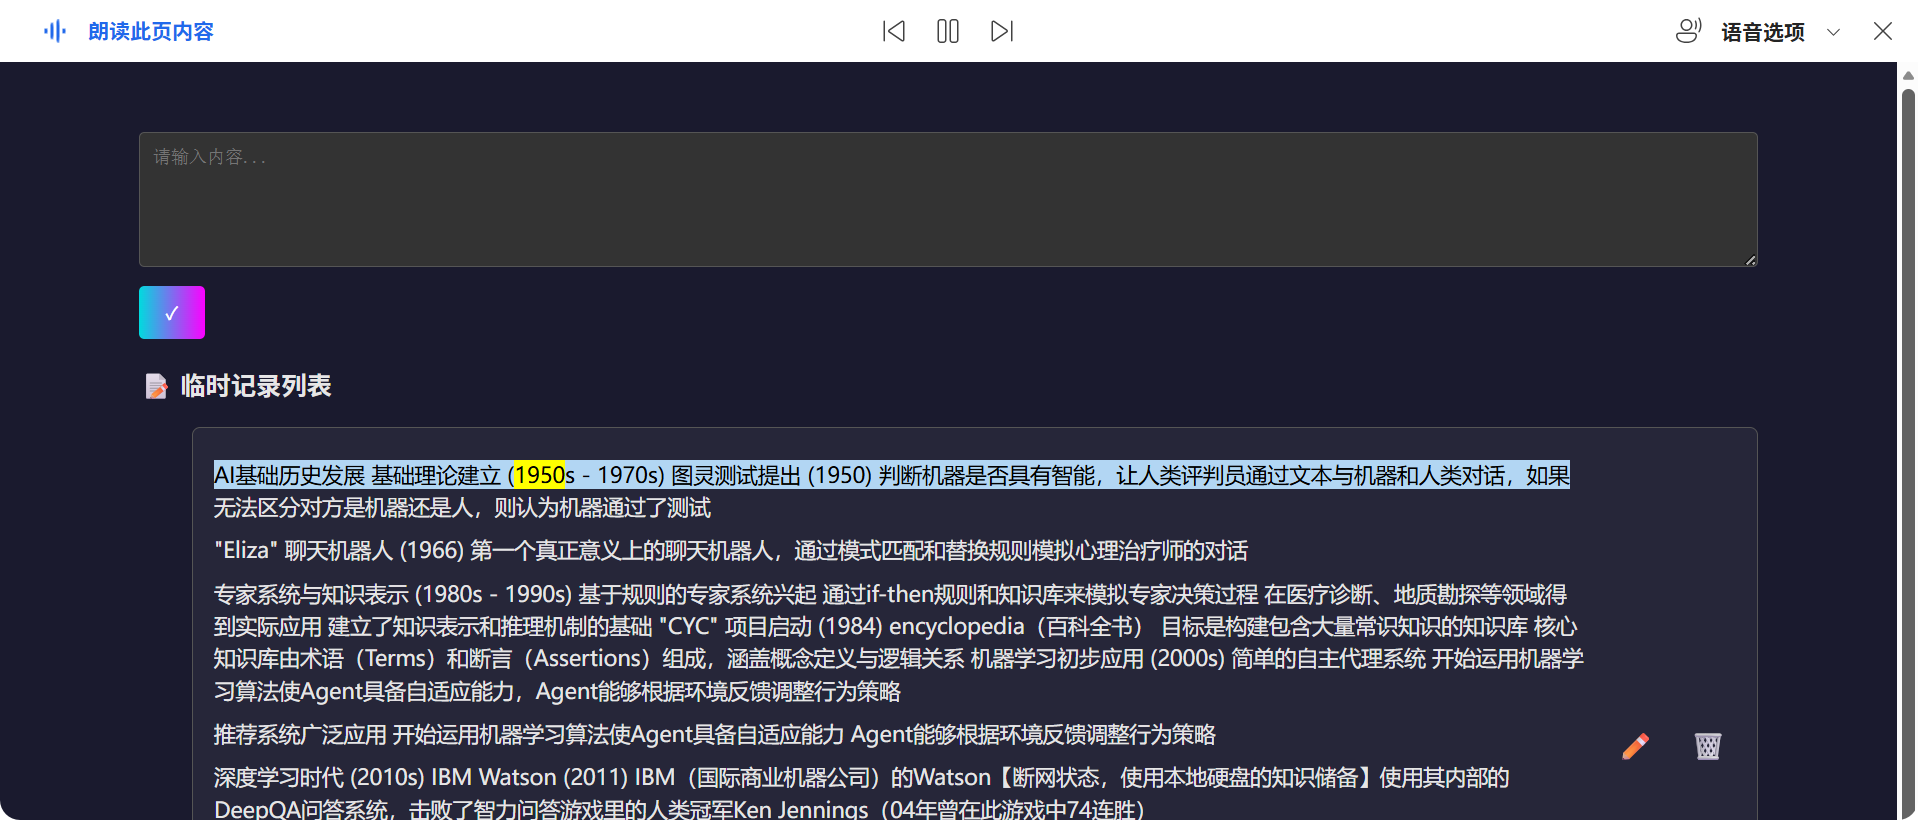Submit note with the gradient checkmark button
Screen dimensions: 1918x820
(172, 312)
